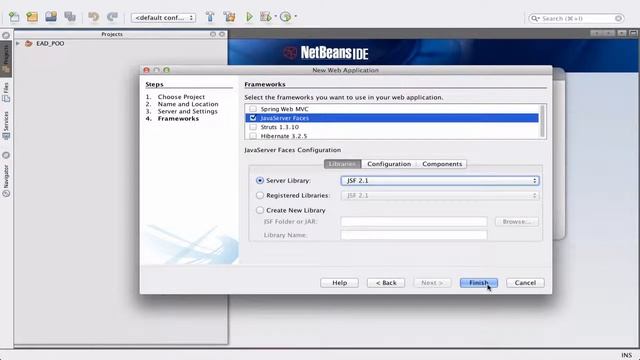Open the Projects sidebar tab
640x360 pixels.
pos(6,58)
